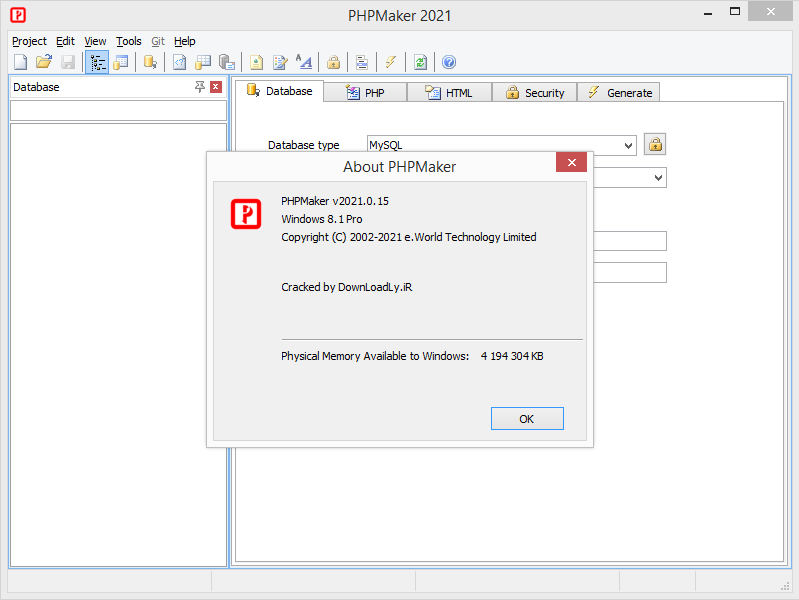The height and width of the screenshot is (600, 799).
Task: Click the database cylinder with cursor toolbar icon
Action: point(150,62)
